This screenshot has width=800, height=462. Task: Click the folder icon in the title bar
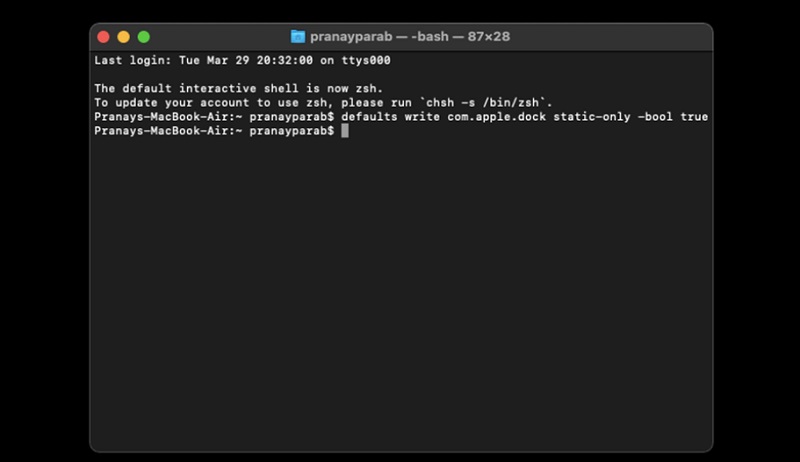(298, 37)
